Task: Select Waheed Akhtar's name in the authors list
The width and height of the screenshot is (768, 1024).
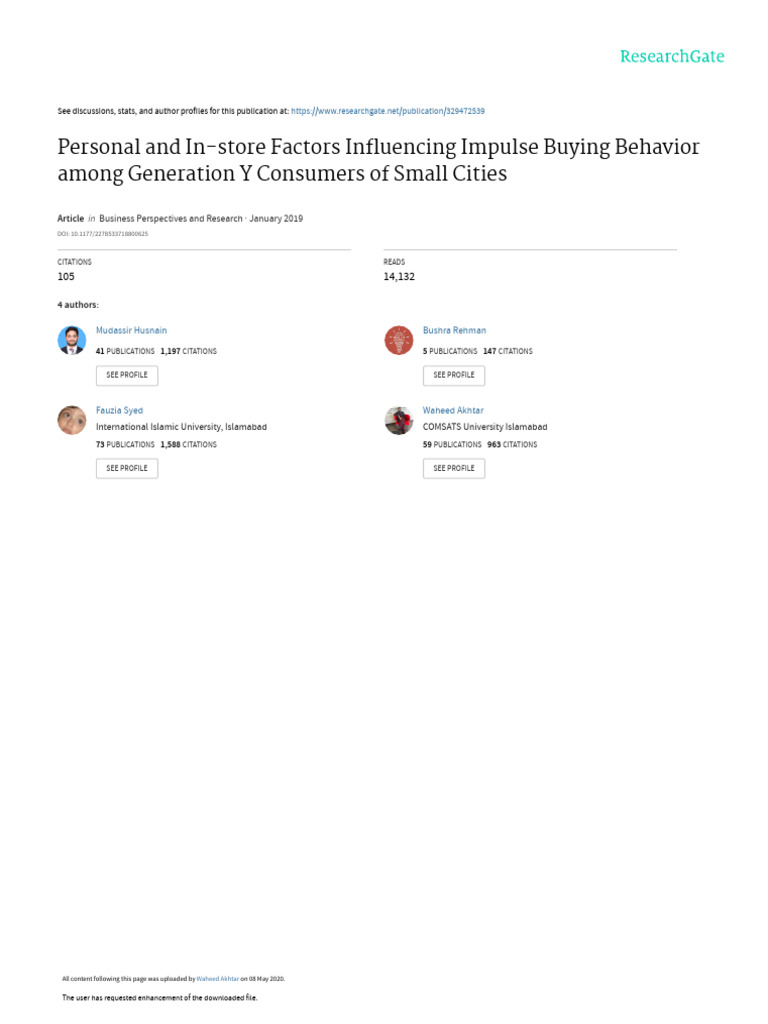Action: pos(453,410)
